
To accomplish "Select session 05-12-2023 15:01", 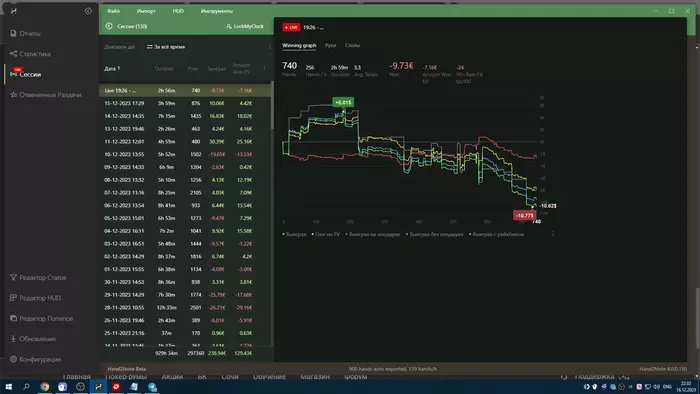I will 185,218.
